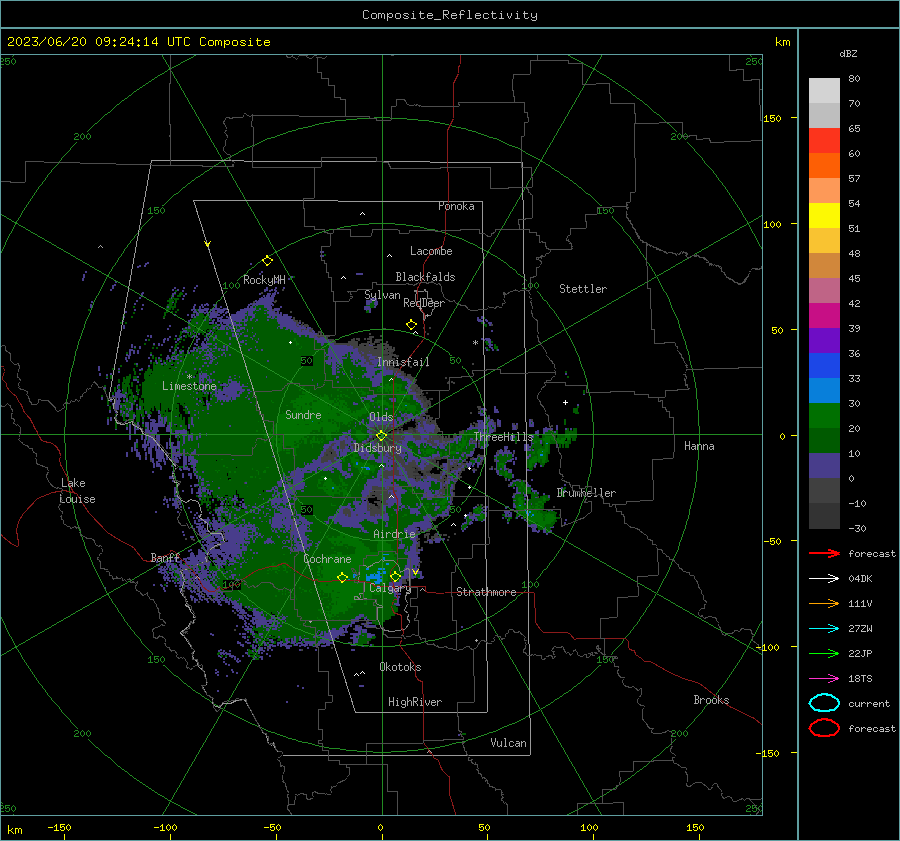900x841 pixels.
Task: Click the Okotoks city label
Action: coord(400,666)
